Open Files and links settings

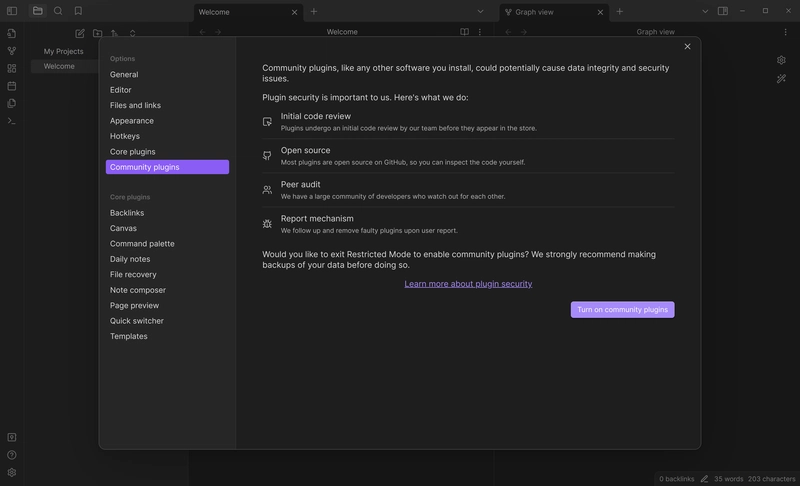(x=167, y=105)
